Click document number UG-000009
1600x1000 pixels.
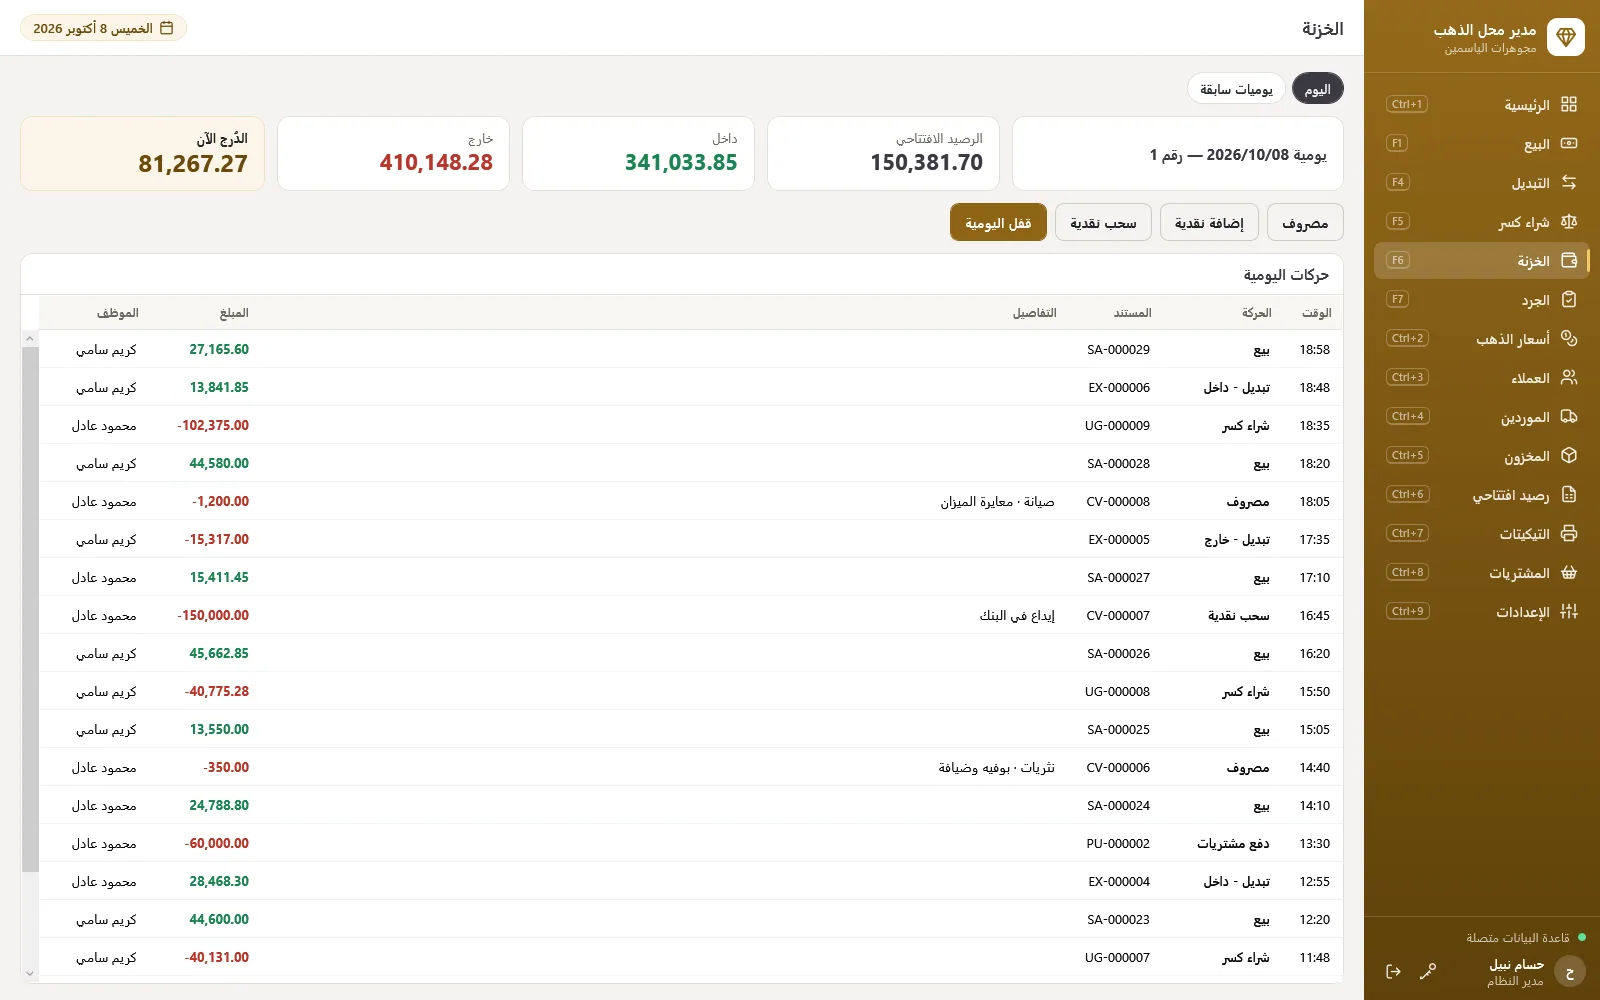click(1117, 425)
